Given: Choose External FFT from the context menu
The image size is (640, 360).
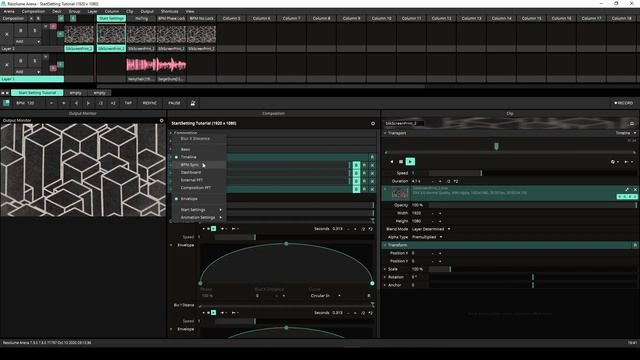Looking at the screenshot, I should tap(192, 180).
